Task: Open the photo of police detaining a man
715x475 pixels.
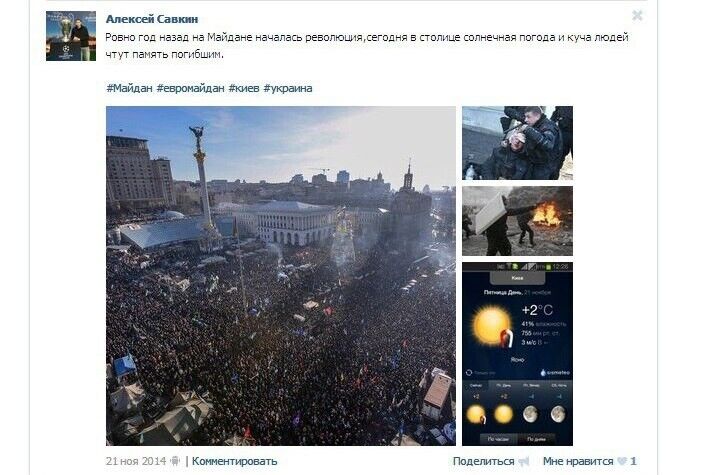Action: pos(517,143)
